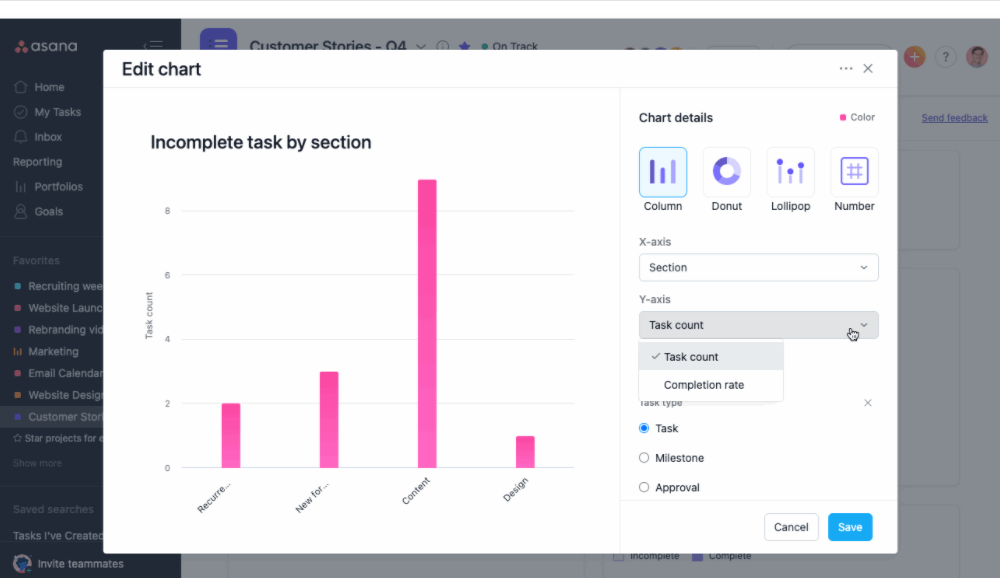Open the X-axis Section dropdown
1000x578 pixels.
tap(758, 267)
